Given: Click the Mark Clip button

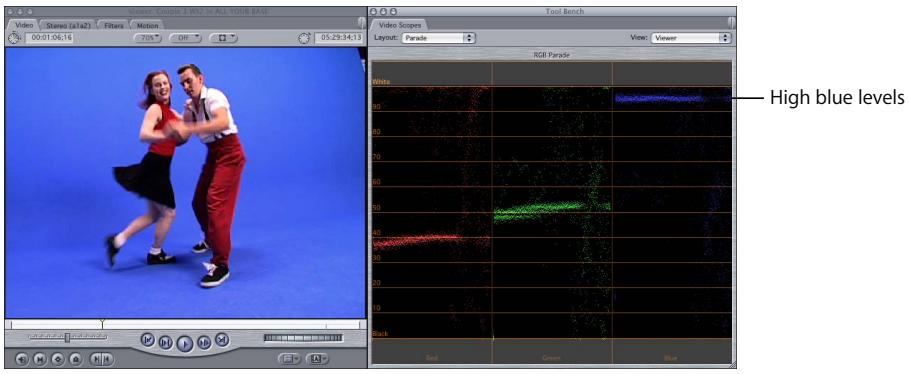Looking at the screenshot, I should [39, 359].
